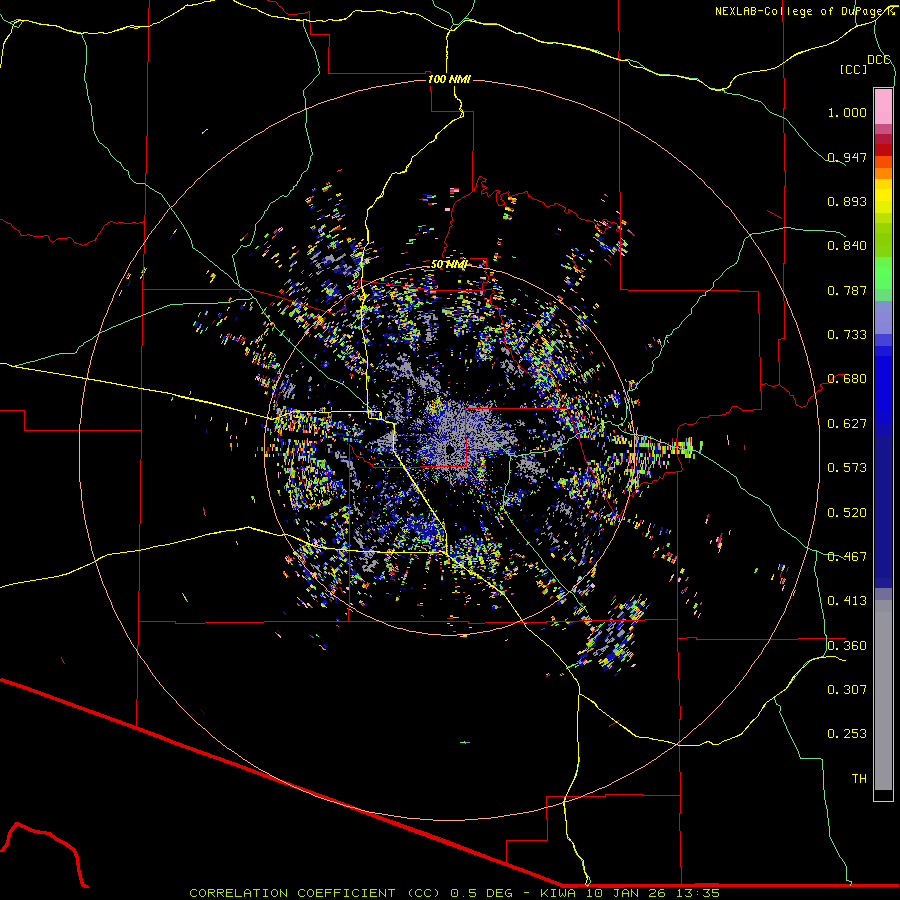This screenshot has width=900, height=900.
Task: Click the pink swatch atop the color bar
Action: click(883, 107)
